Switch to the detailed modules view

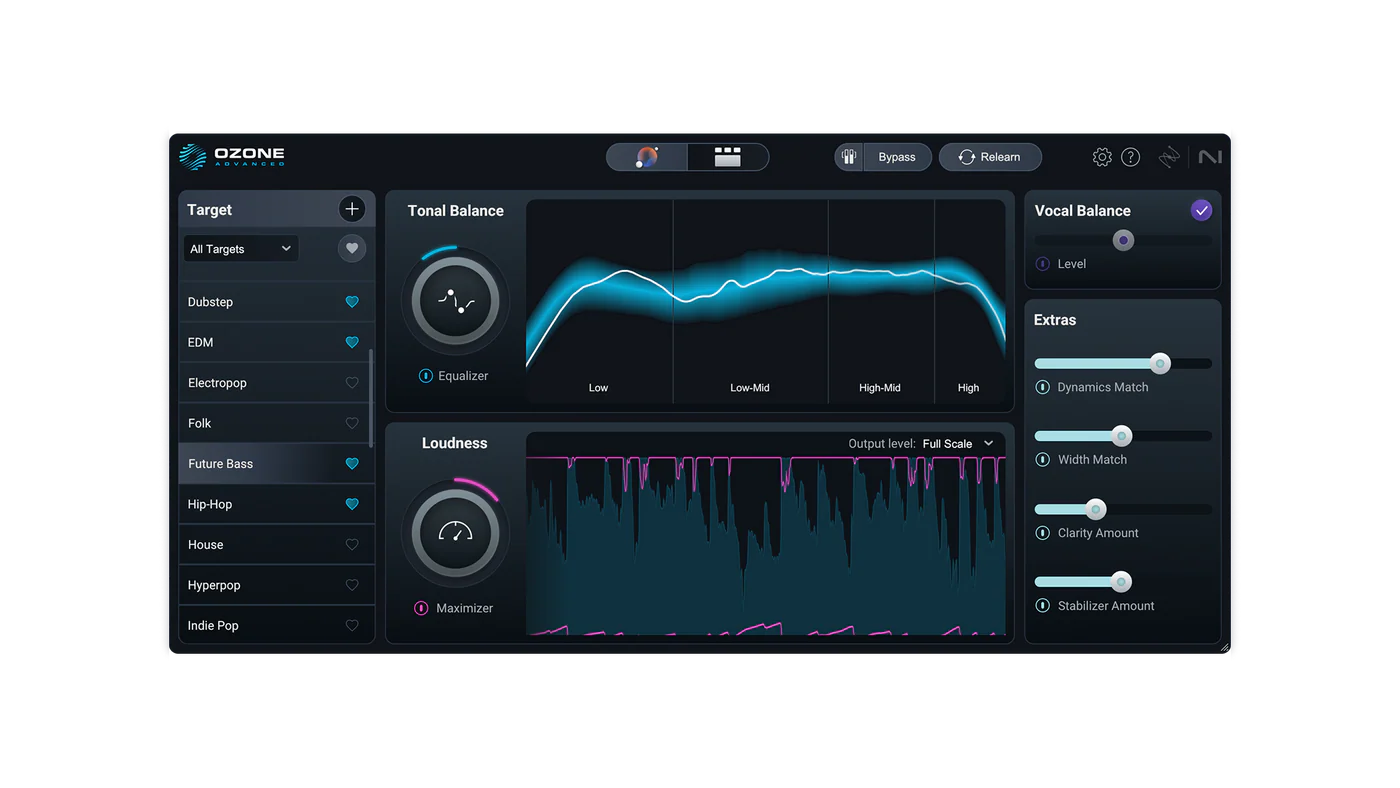(x=728, y=157)
